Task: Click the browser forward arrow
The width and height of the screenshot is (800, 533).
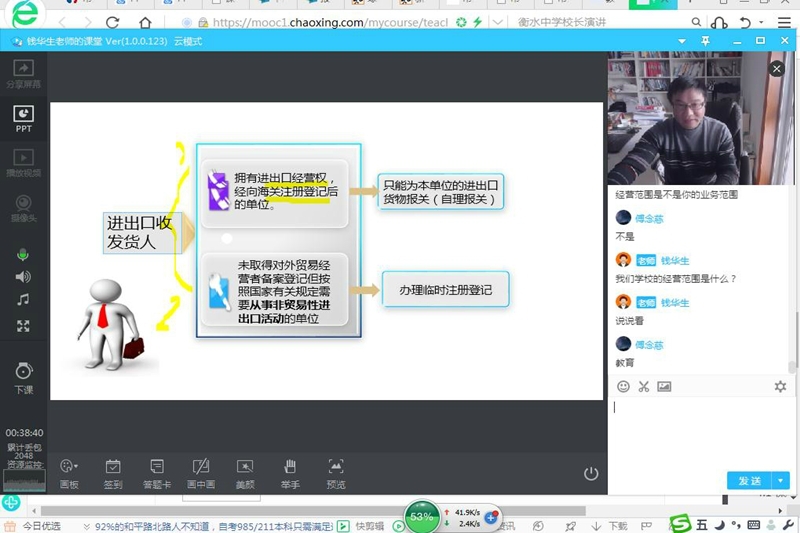Action: click(88, 22)
